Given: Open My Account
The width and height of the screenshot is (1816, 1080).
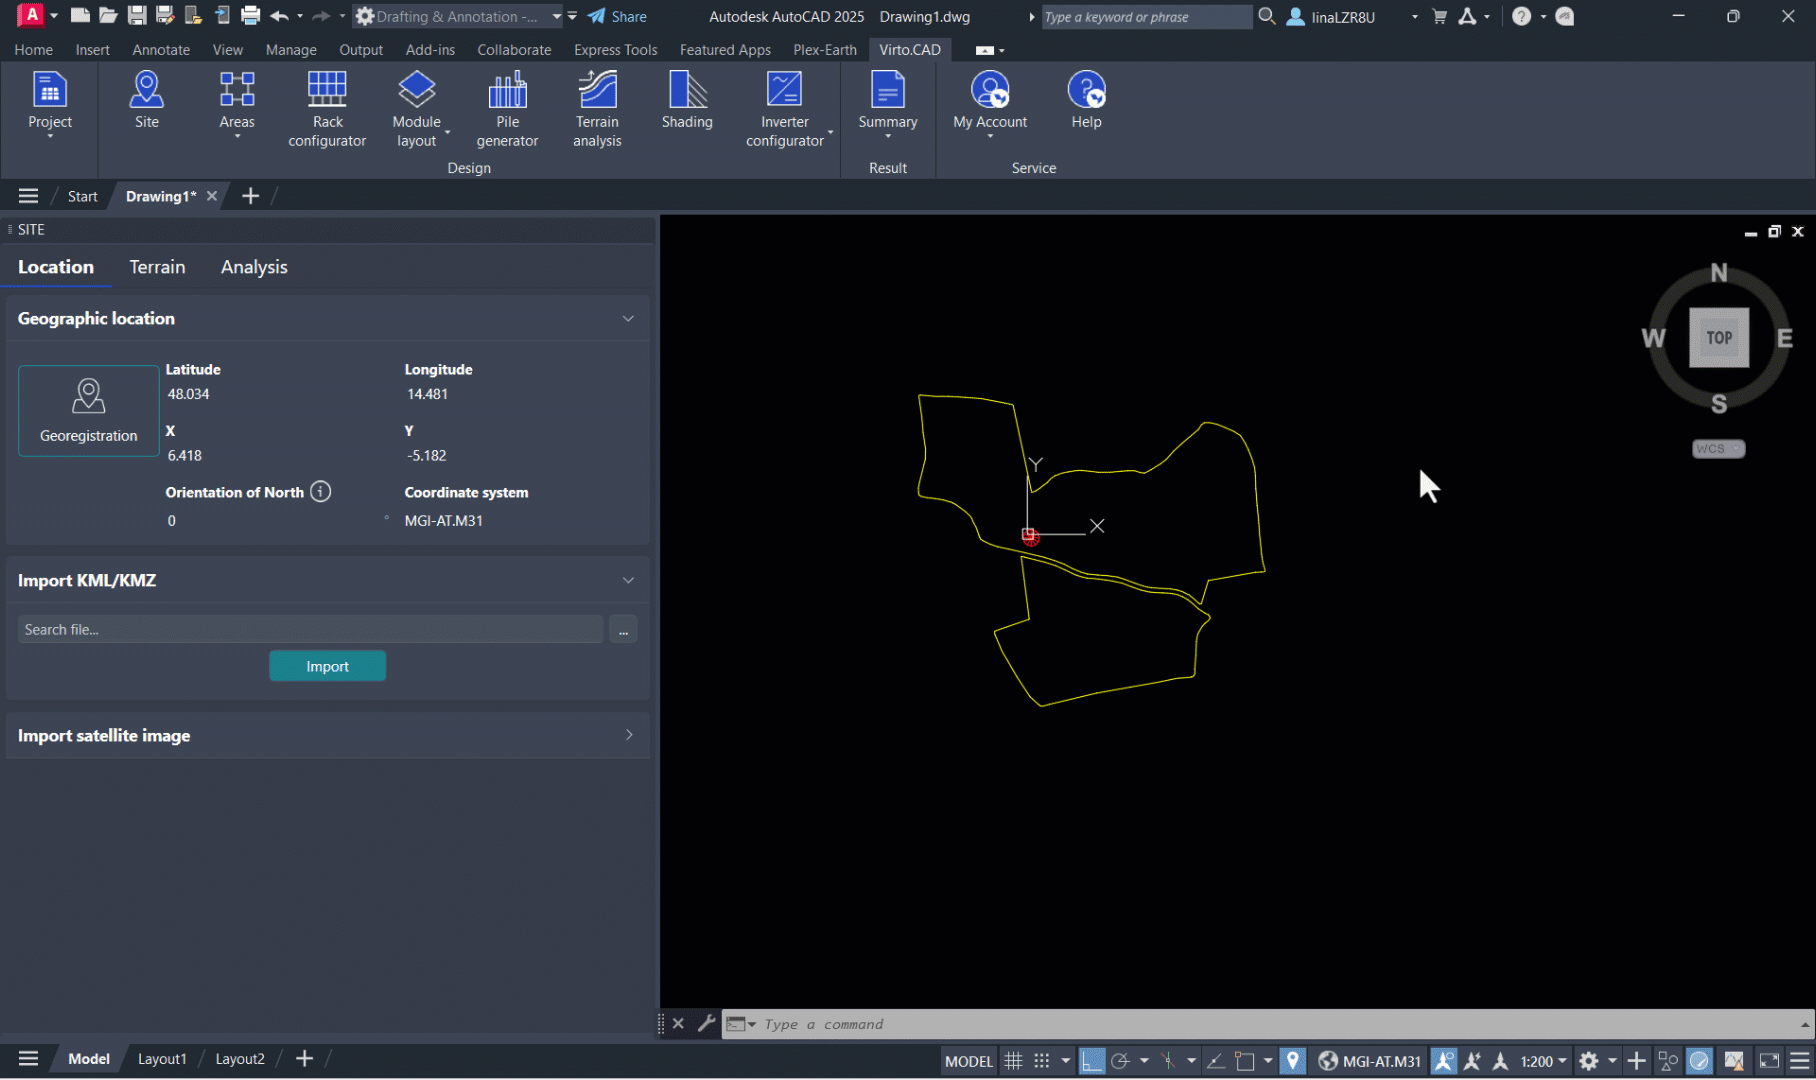Looking at the screenshot, I should pyautogui.click(x=990, y=104).
